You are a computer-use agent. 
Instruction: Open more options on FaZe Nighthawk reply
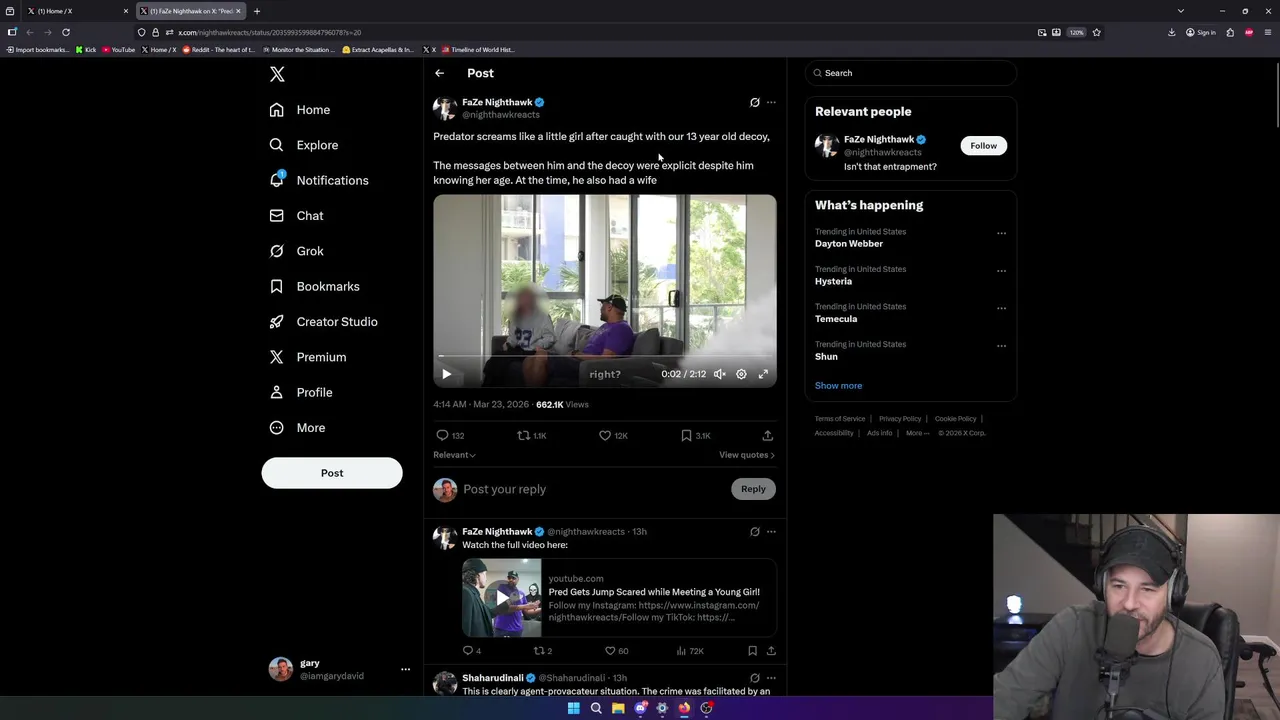(771, 532)
